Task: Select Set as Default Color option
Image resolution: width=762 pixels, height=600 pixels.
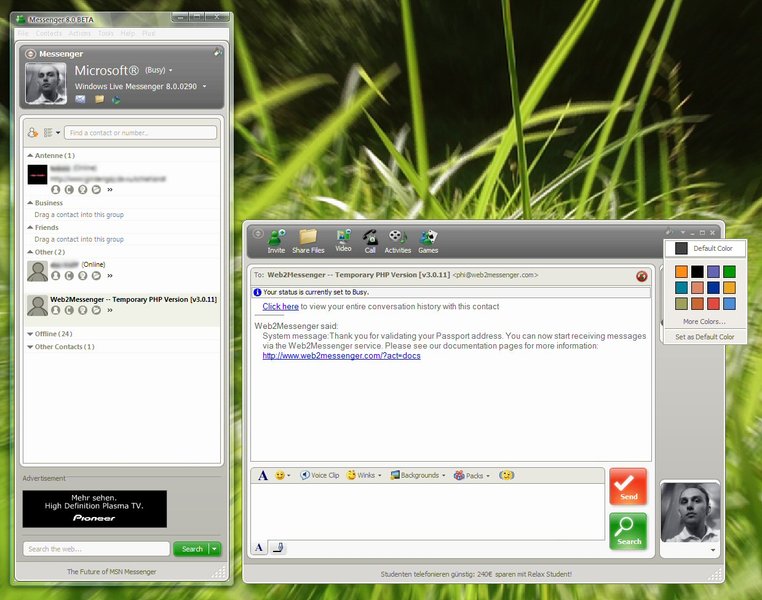Action: [704, 337]
